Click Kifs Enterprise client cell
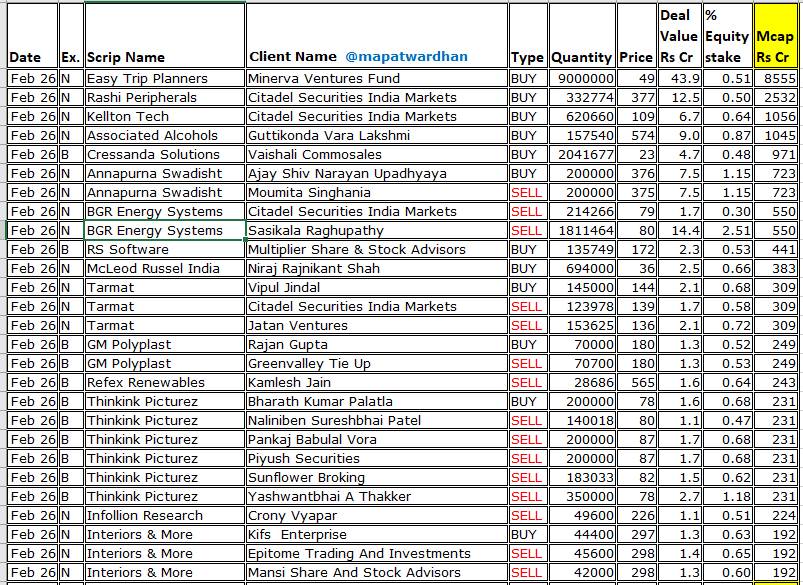The height and width of the screenshot is (585, 803). click(x=377, y=534)
